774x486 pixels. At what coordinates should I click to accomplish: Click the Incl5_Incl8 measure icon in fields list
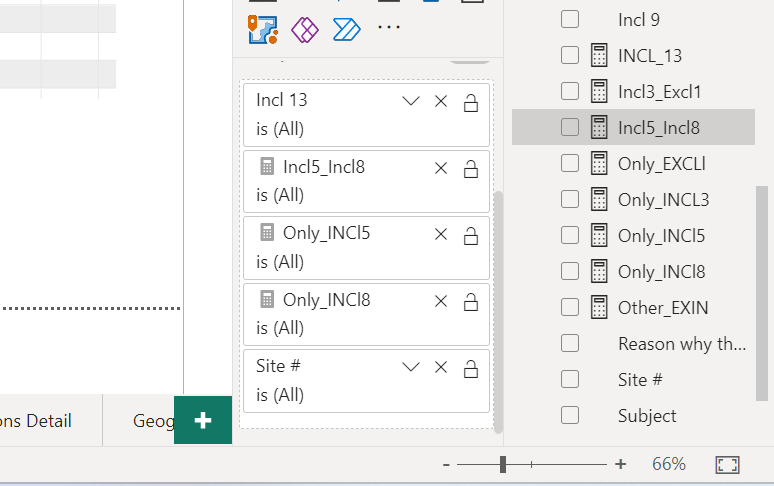click(x=599, y=127)
